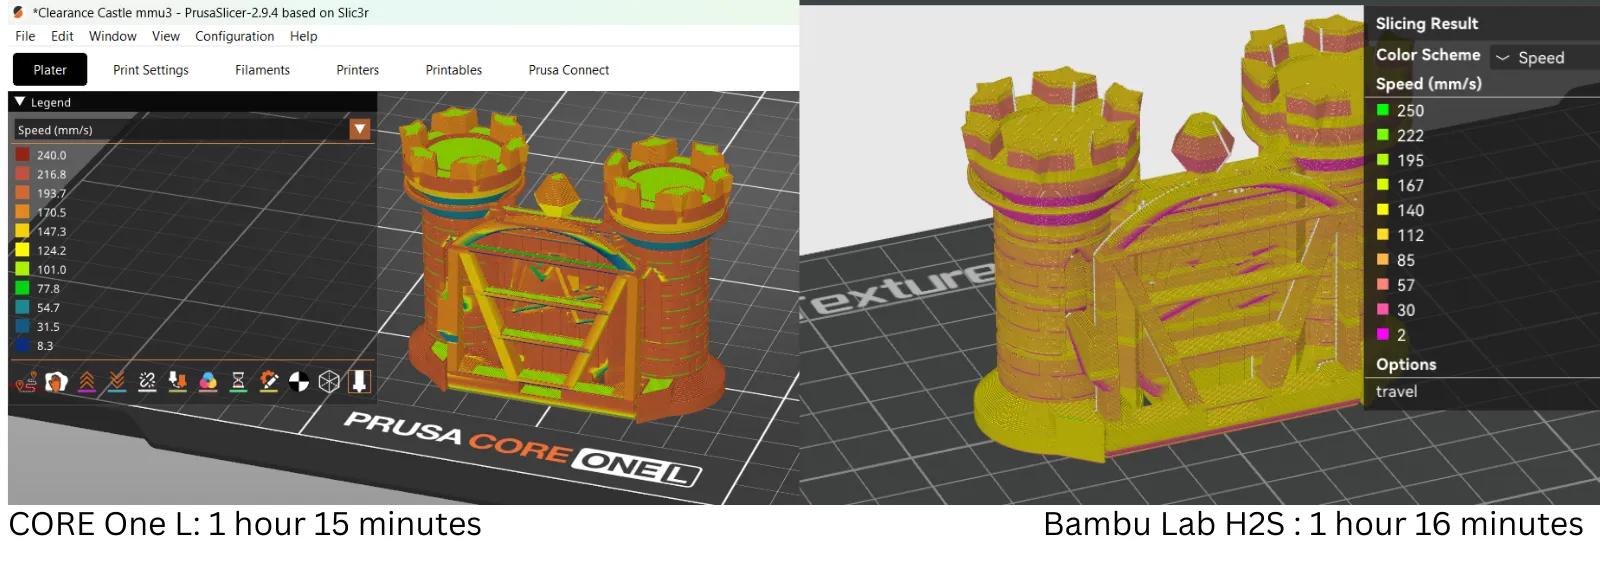Open the Edit menu
Image resolution: width=1600 pixels, height=561 pixels.
pyautogui.click(x=62, y=36)
